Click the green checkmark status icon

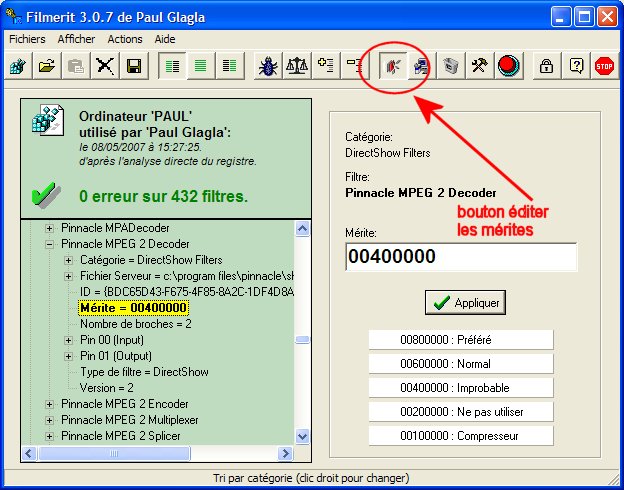pyautogui.click(x=45, y=195)
